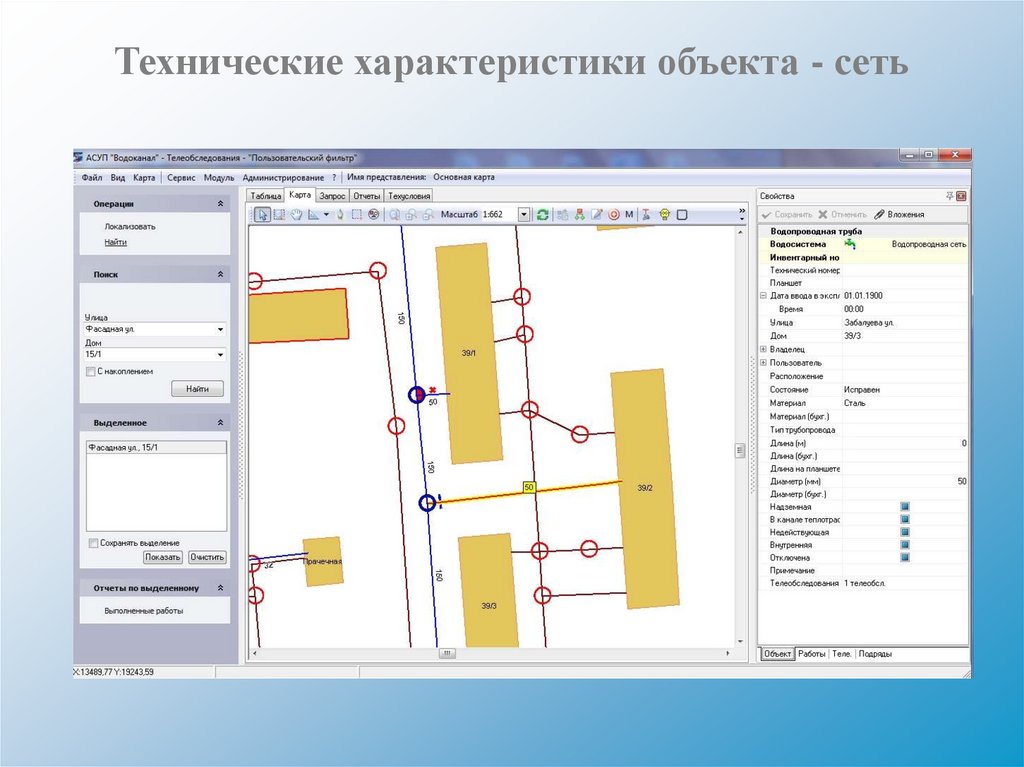Toggle the Надземная property checkbox
The width and height of the screenshot is (1024, 767).
coord(904,506)
